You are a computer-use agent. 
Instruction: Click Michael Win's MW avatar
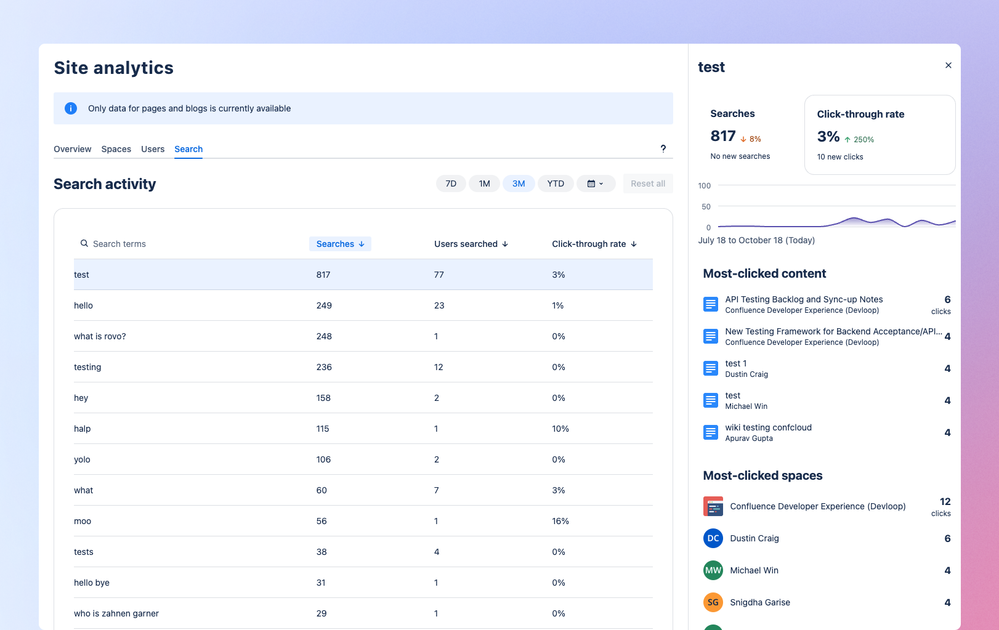(x=712, y=570)
